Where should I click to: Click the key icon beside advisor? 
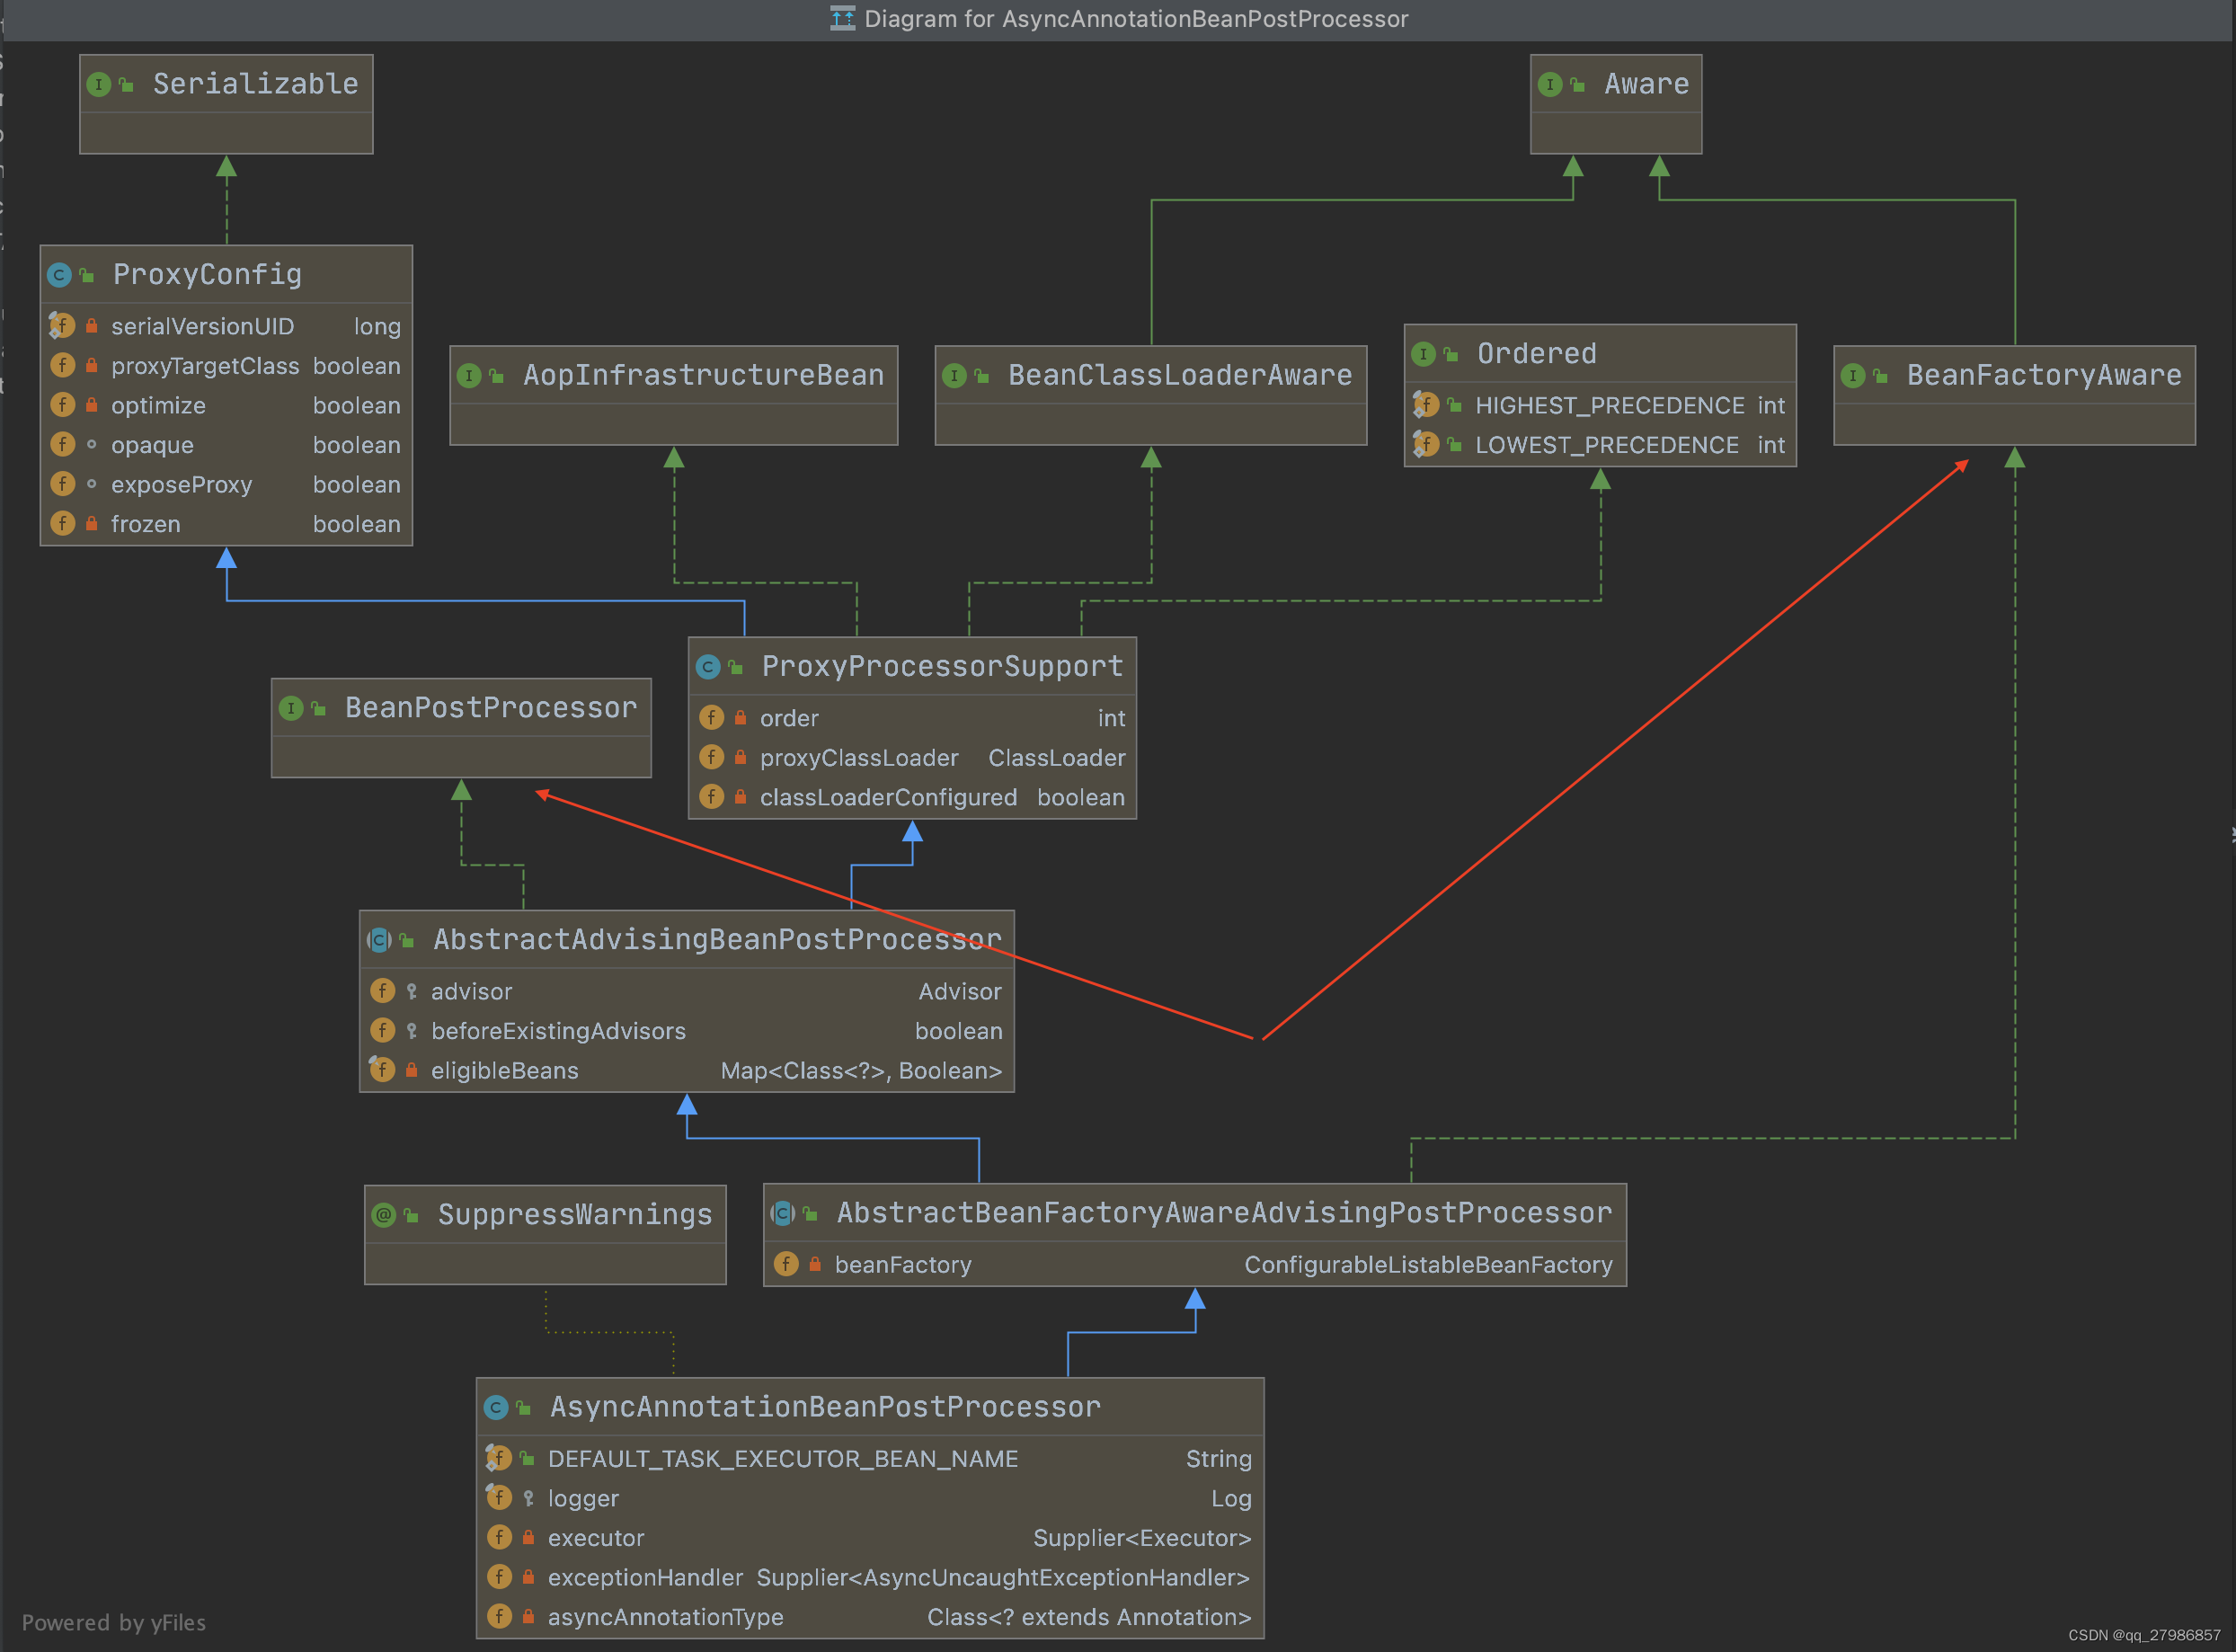[x=412, y=991]
